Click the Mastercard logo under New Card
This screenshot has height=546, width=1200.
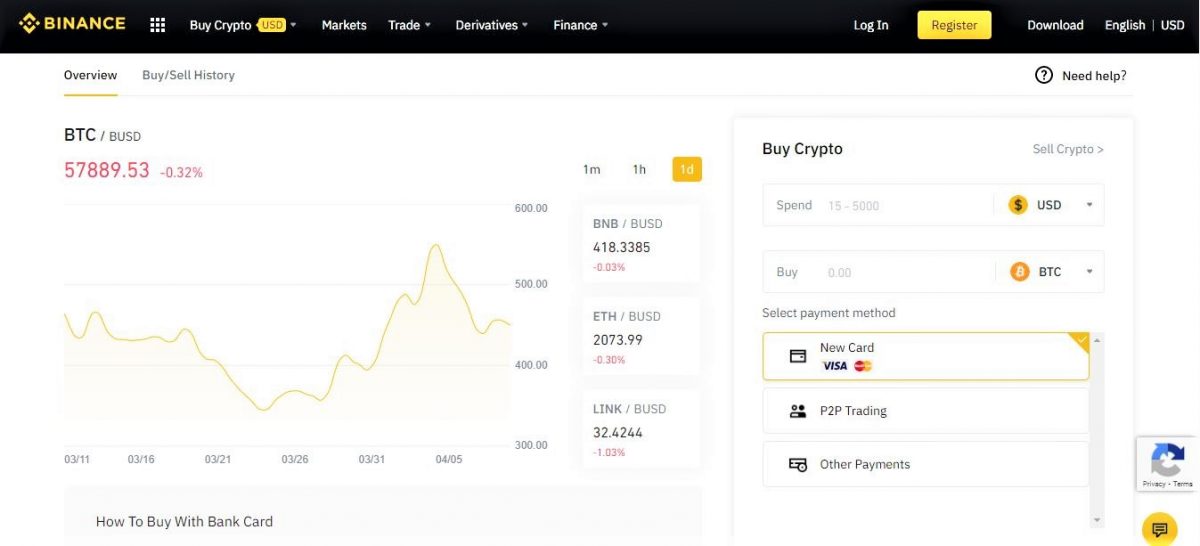click(863, 366)
